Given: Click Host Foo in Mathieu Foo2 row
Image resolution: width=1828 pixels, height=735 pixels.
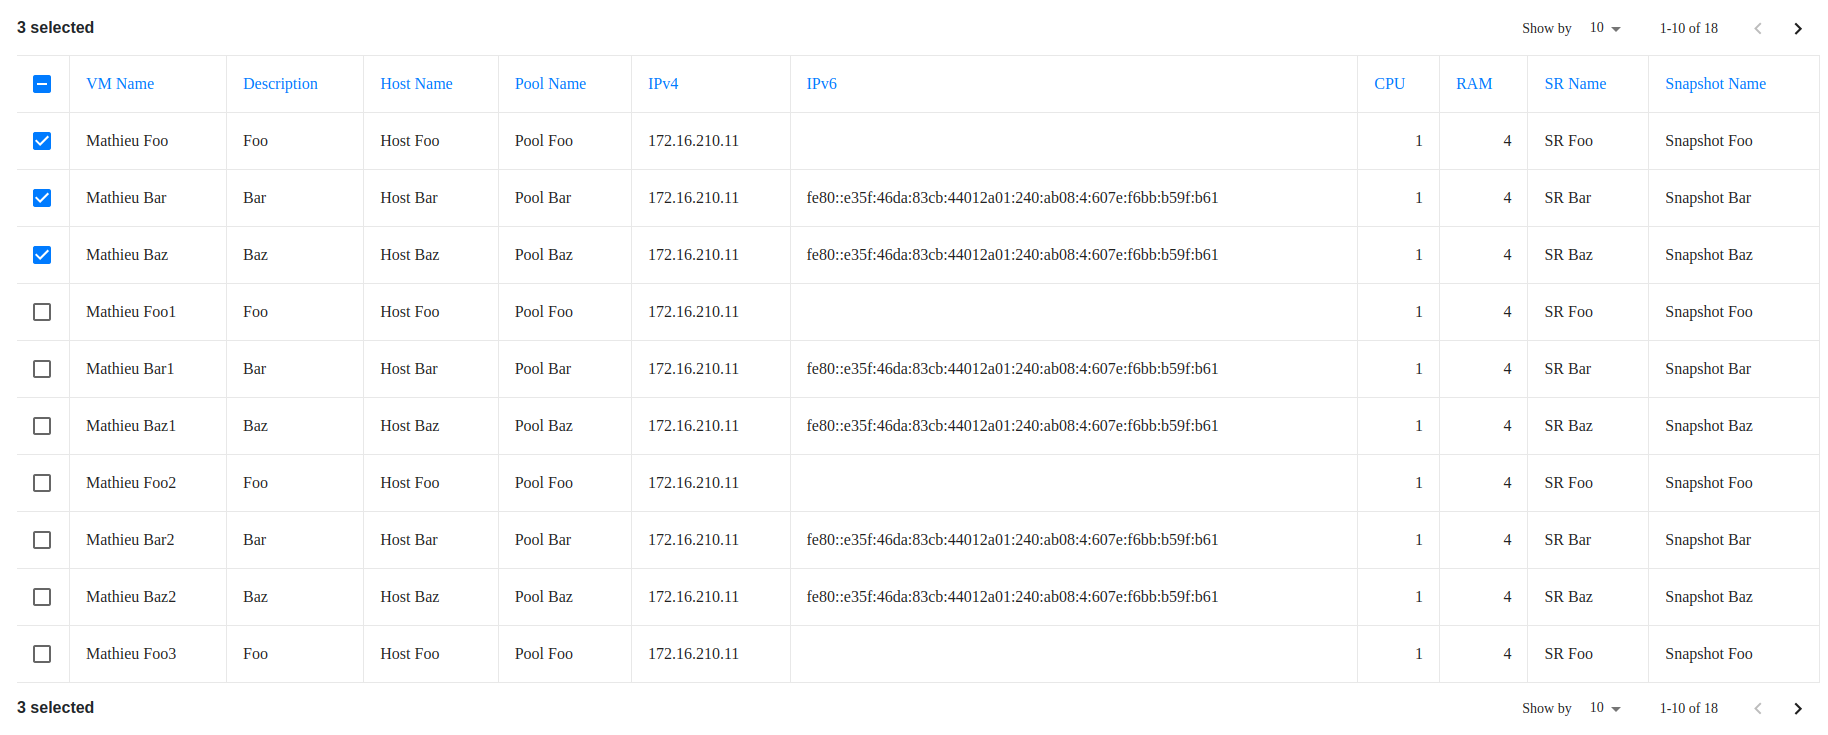Looking at the screenshot, I should [410, 483].
